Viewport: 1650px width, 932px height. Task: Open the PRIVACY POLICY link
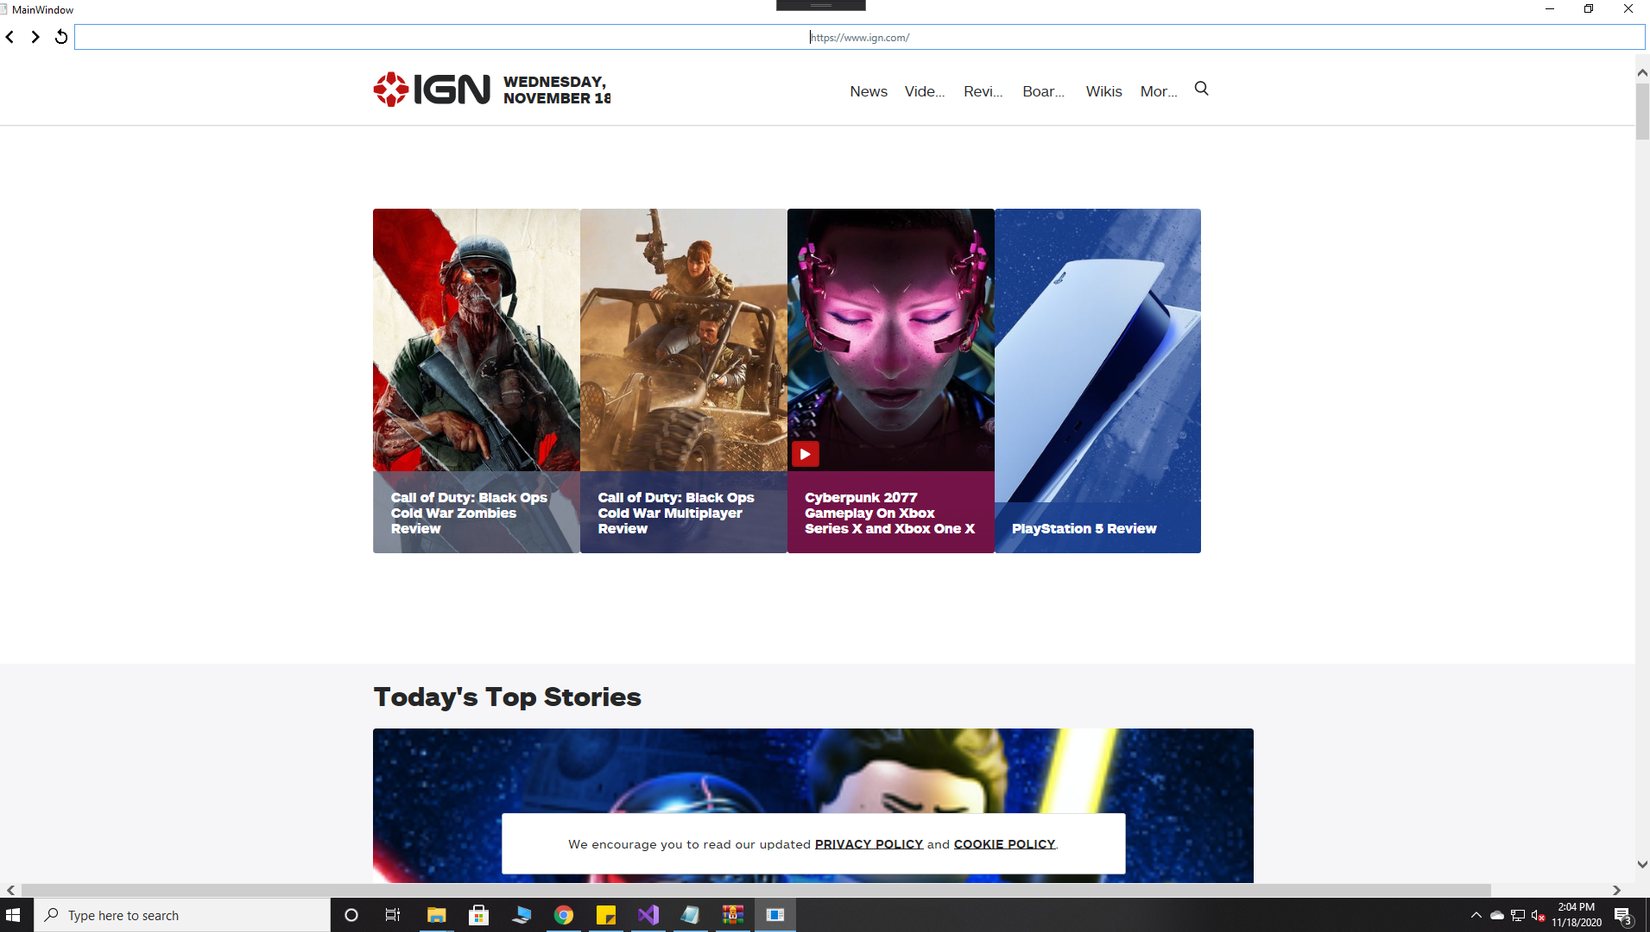(x=869, y=844)
